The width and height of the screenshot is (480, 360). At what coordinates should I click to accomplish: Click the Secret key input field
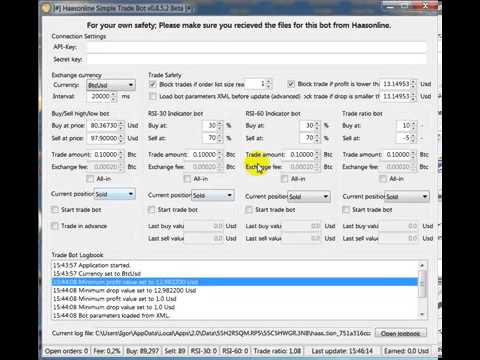click(256, 59)
